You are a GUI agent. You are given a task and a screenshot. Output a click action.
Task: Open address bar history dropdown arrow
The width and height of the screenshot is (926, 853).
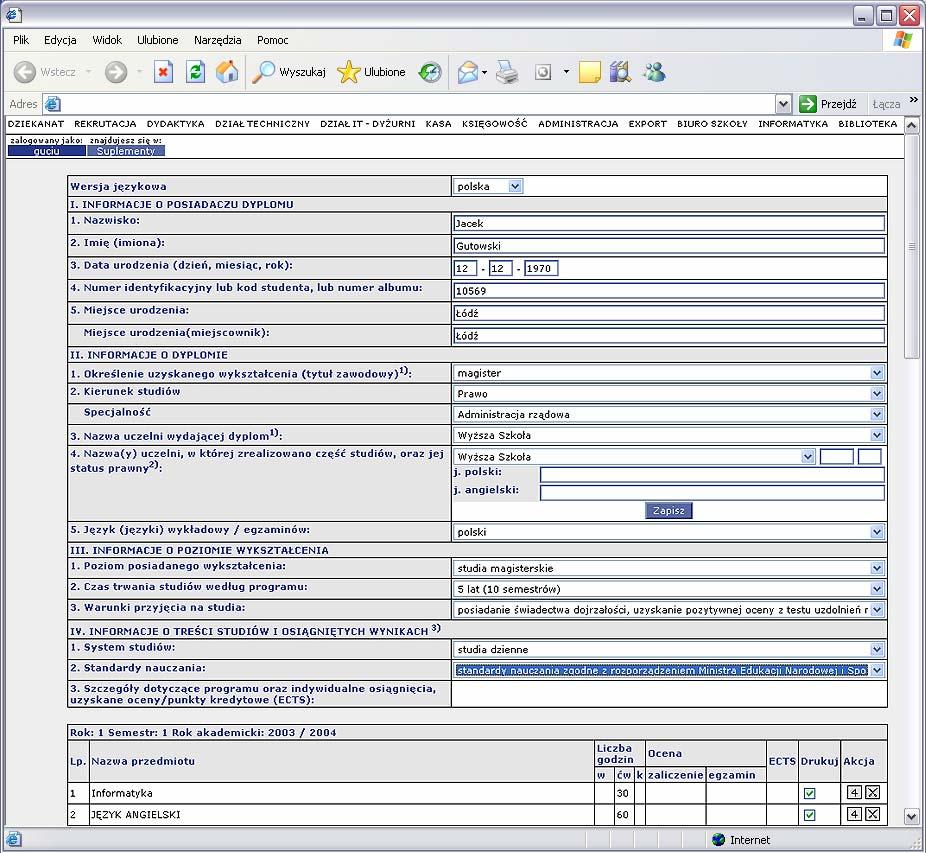783,104
